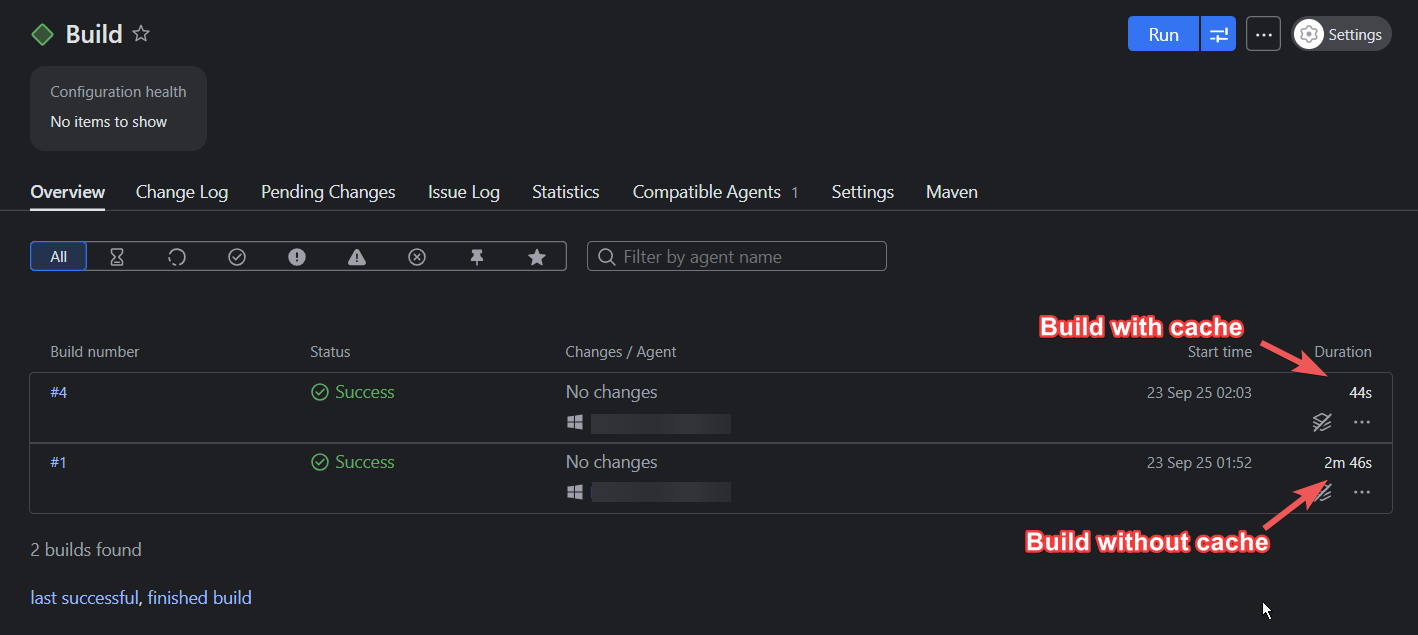Screen dimensions: 1418x635
Task: Toggle the pinned builds filter
Action: click(477, 257)
